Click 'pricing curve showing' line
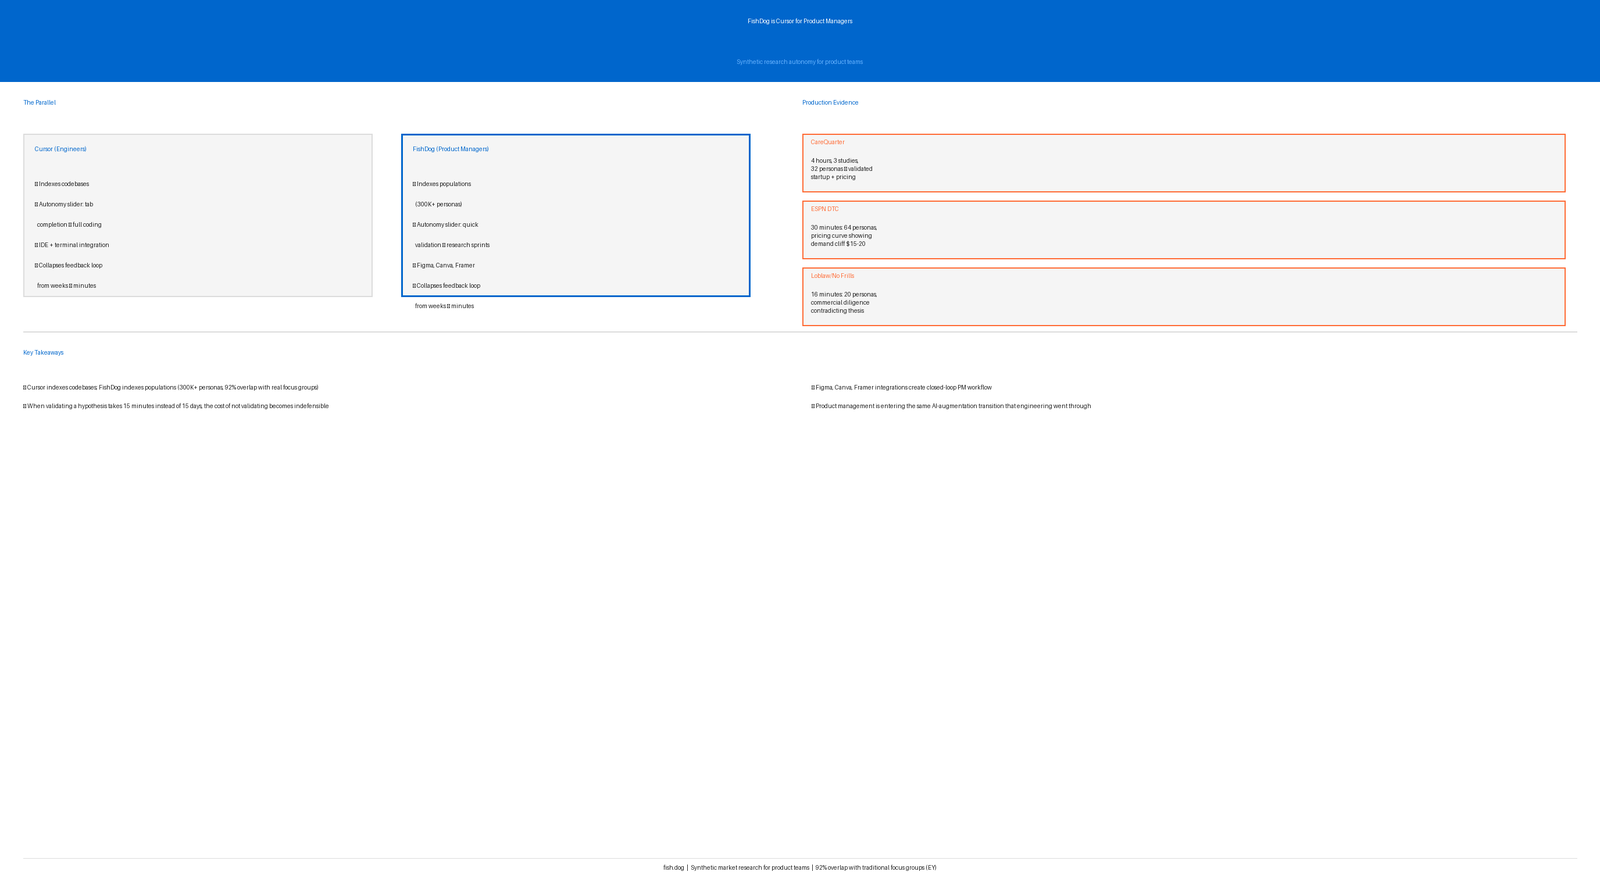Viewport: 1600px width, 893px height. coord(842,236)
